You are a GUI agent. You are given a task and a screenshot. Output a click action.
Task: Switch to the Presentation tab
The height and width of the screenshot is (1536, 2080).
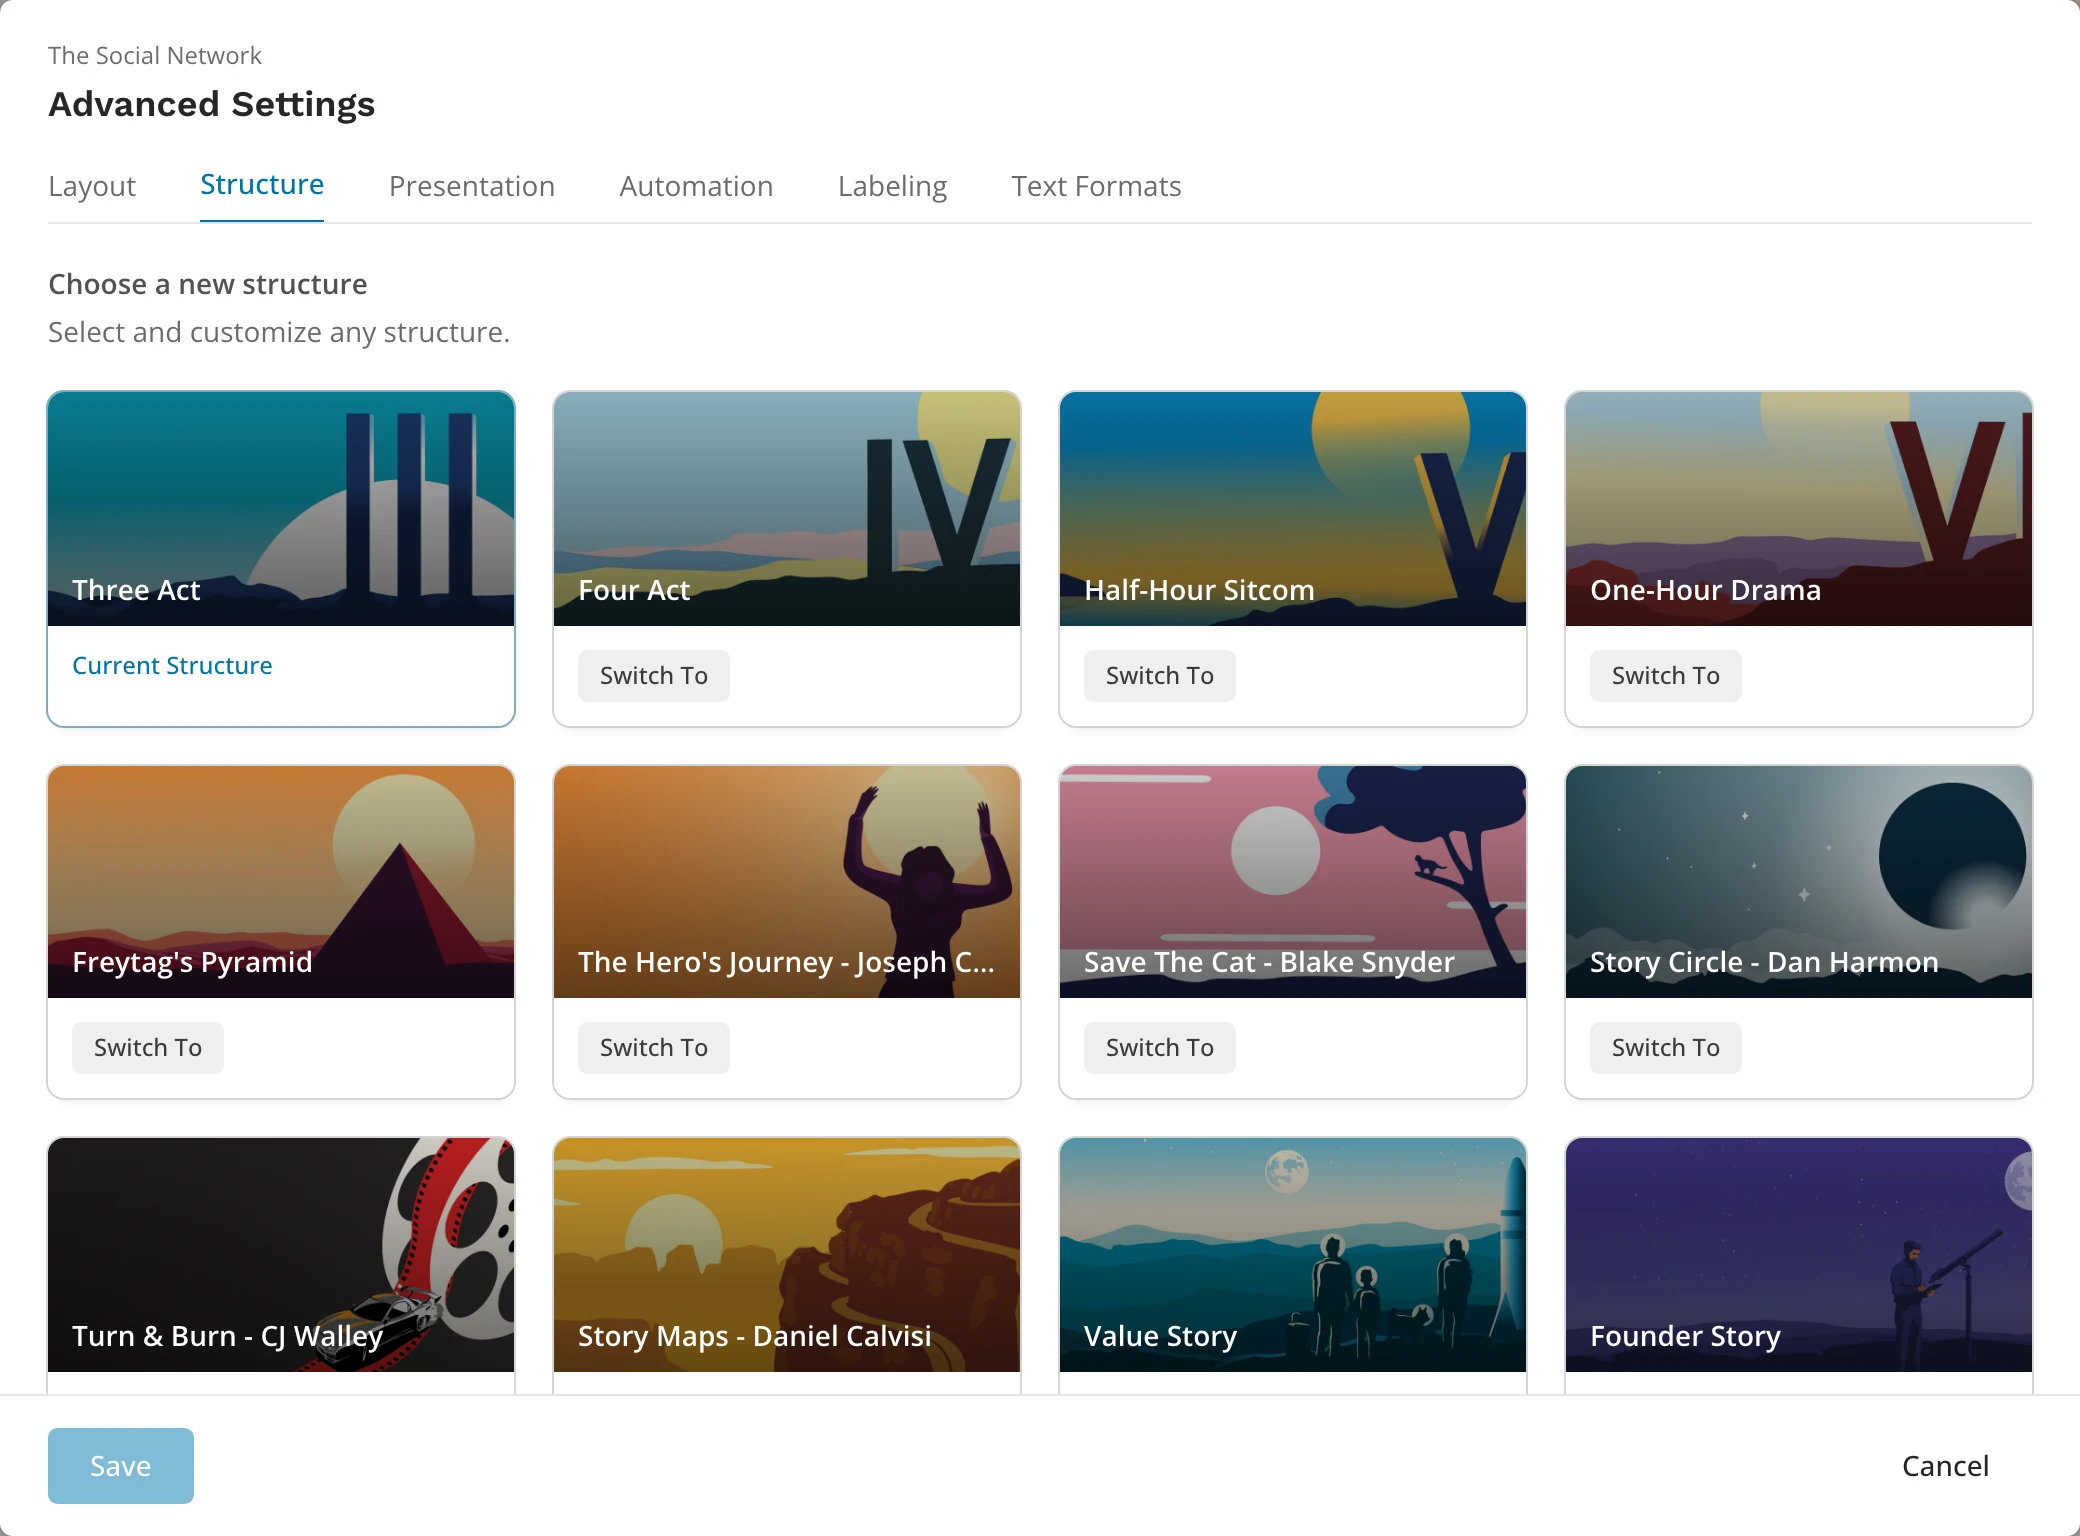(x=472, y=186)
